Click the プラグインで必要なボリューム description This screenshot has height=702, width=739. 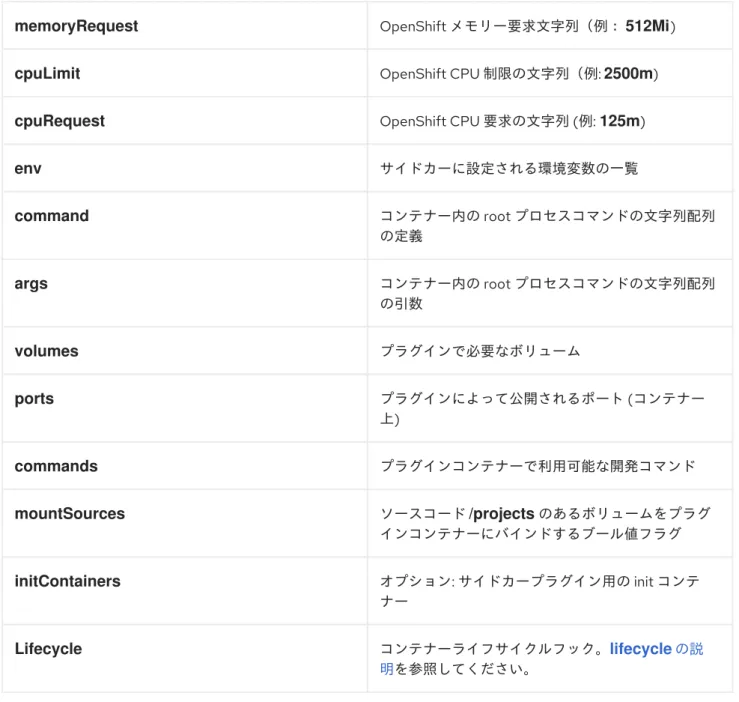[480, 351]
